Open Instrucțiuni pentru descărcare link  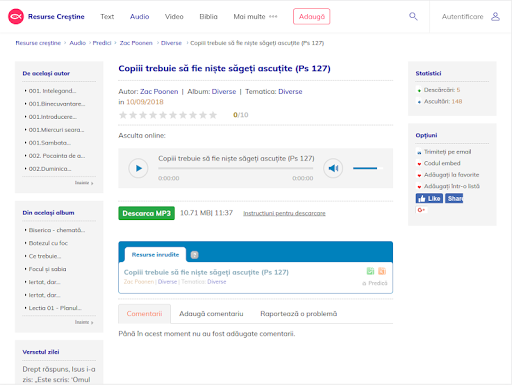tap(284, 213)
